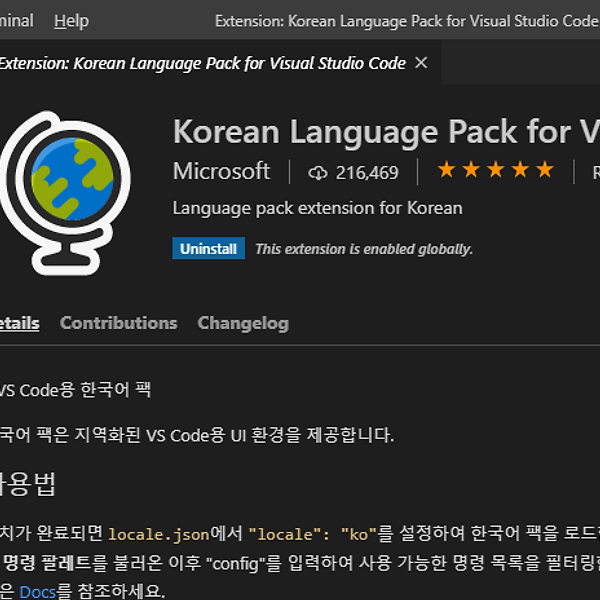Open the Help menu

click(71, 21)
